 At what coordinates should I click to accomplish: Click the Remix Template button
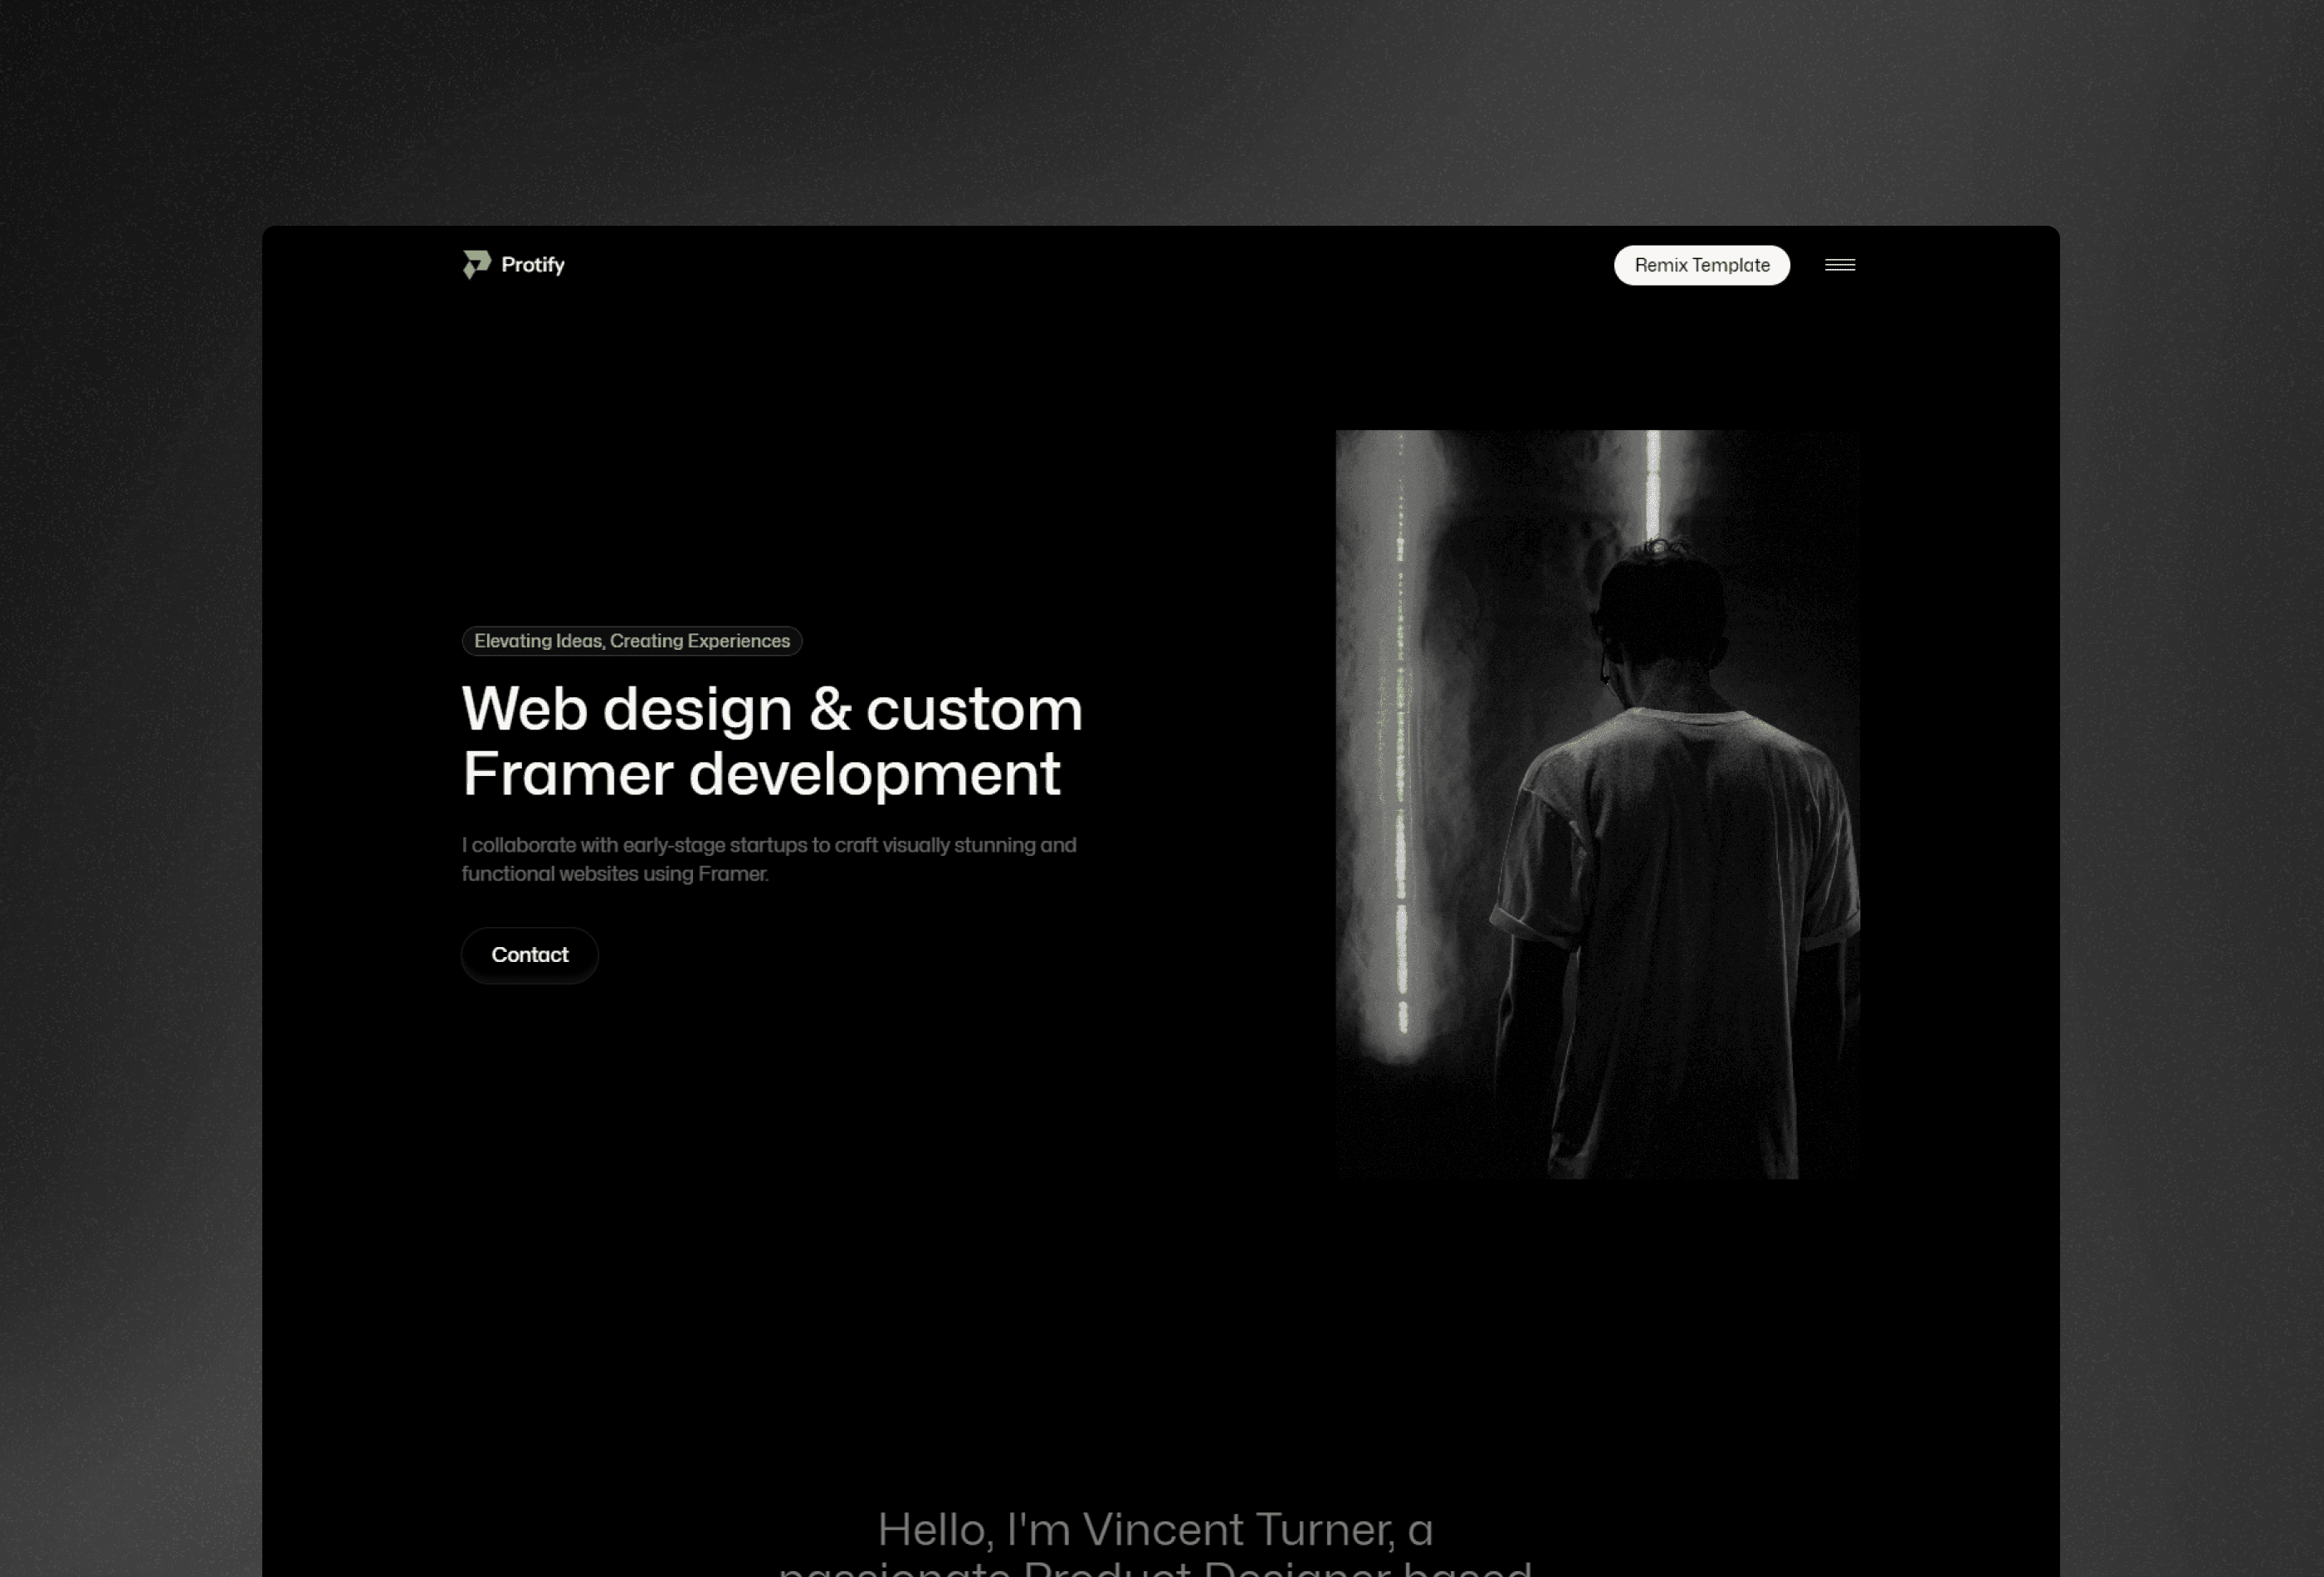pos(1701,264)
